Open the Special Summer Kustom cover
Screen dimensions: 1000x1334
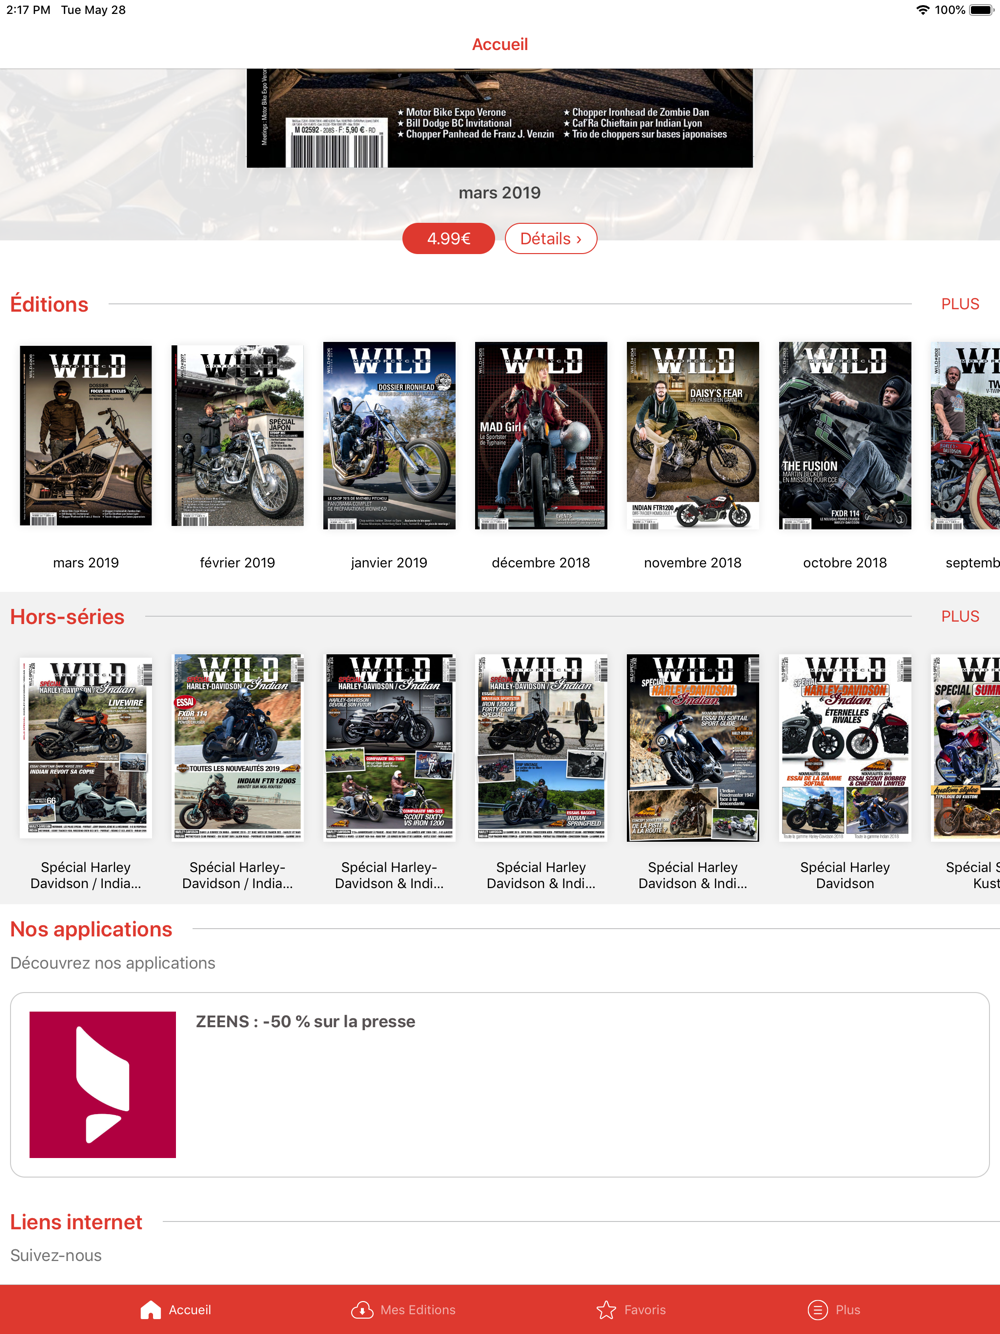click(966, 748)
